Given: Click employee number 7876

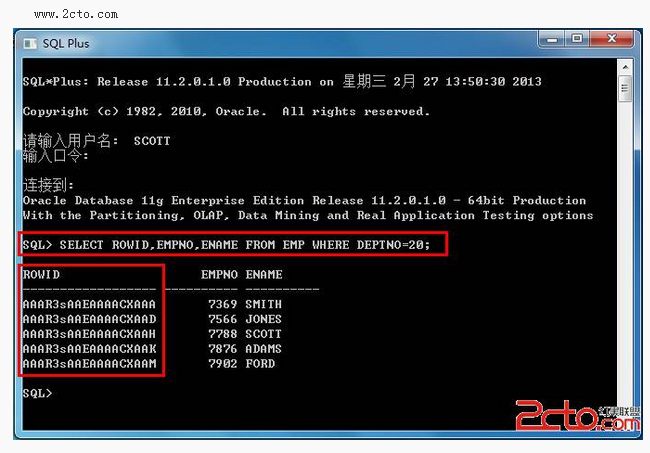Looking at the screenshot, I should click(223, 349).
